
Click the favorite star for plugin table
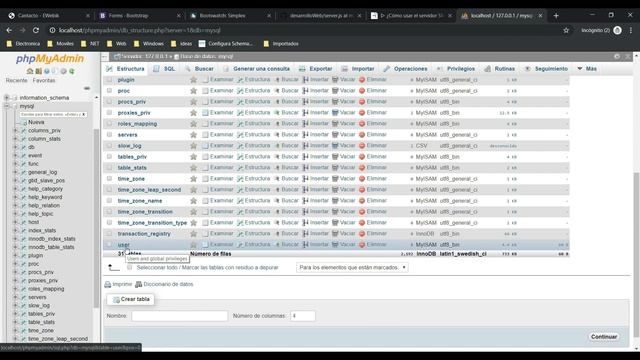[x=193, y=80]
